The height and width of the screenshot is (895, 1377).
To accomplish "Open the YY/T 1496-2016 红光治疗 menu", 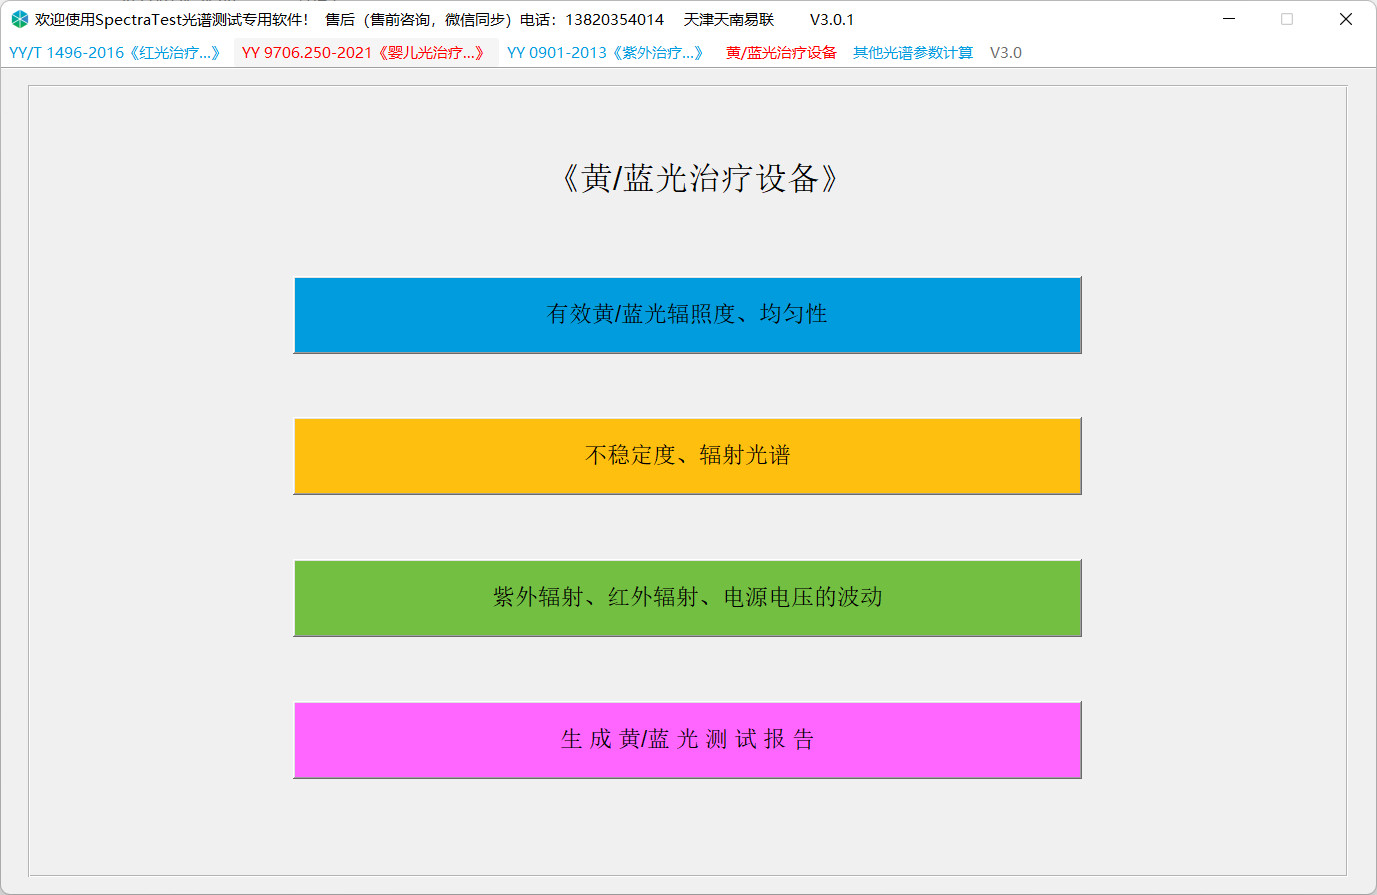I will coord(115,53).
